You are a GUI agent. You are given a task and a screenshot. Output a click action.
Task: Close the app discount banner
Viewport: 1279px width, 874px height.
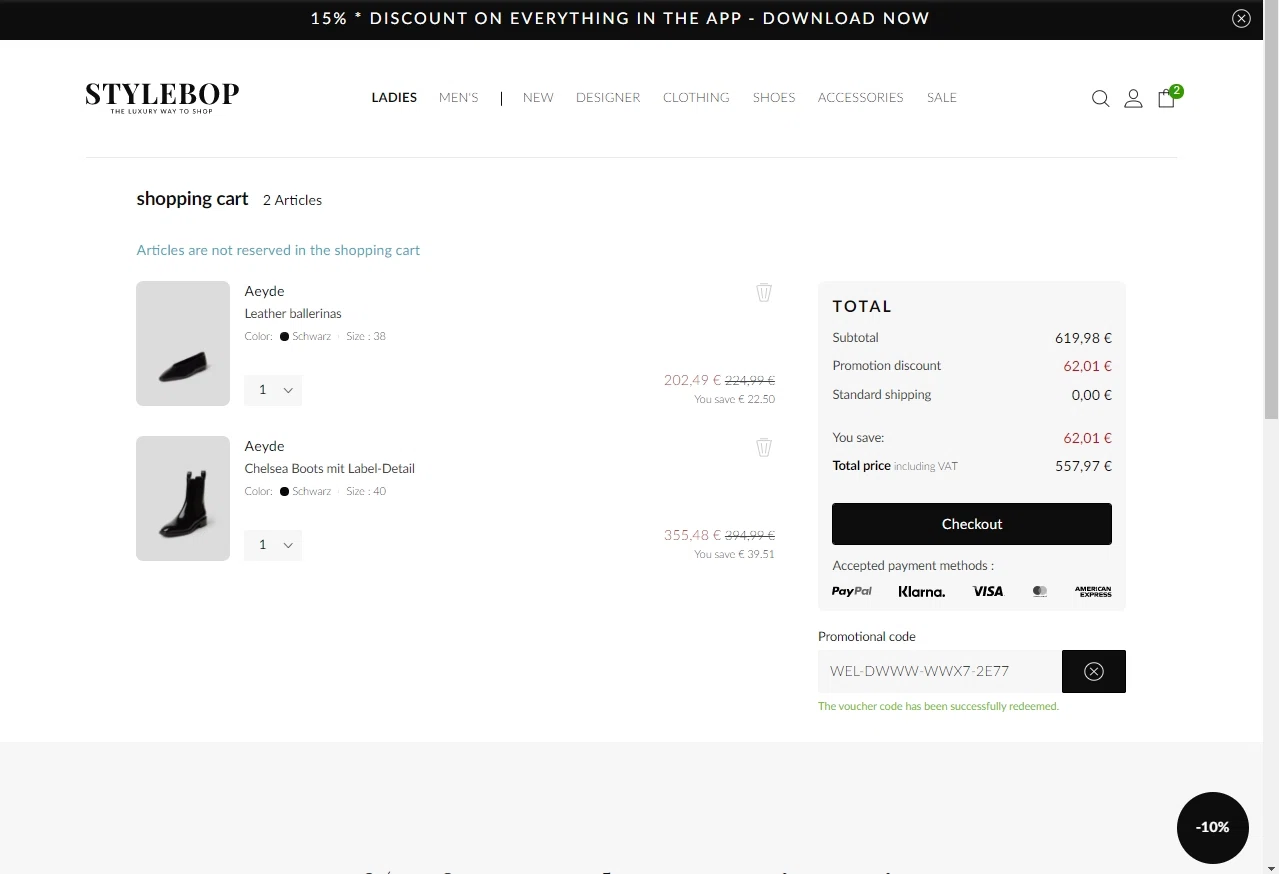pos(1241,18)
